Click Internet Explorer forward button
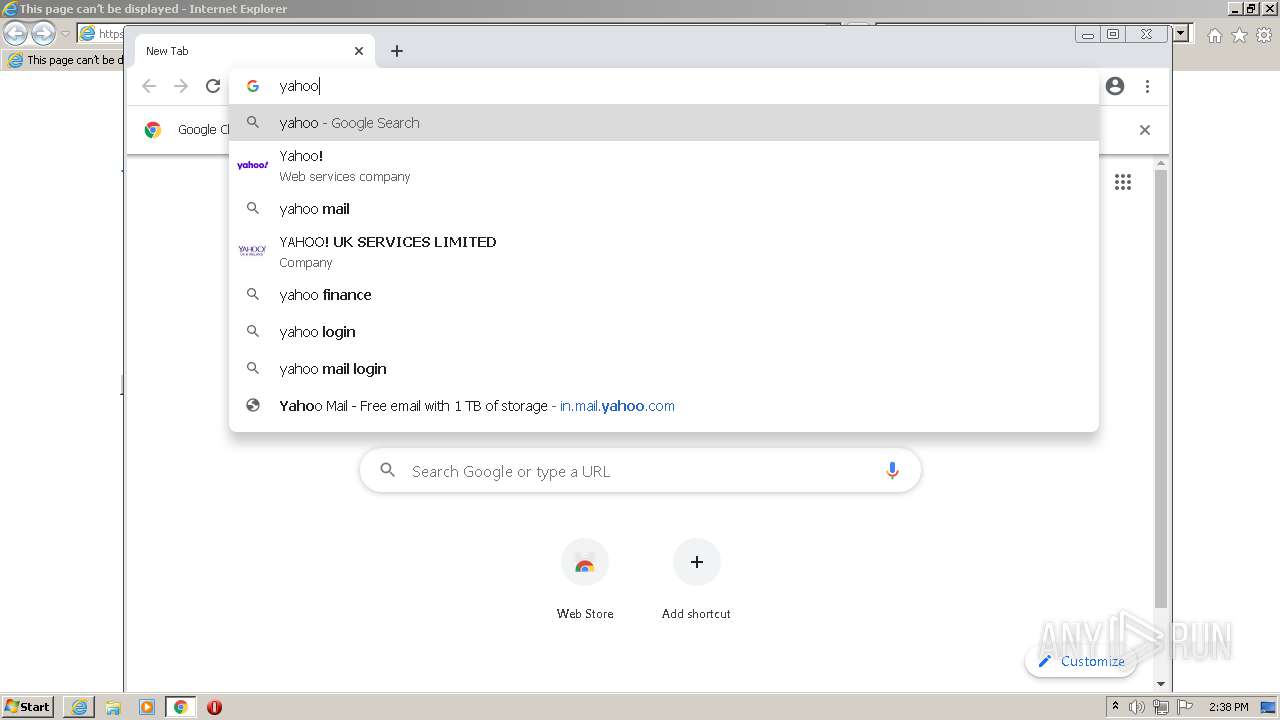The height and width of the screenshot is (720, 1280). [x=43, y=34]
